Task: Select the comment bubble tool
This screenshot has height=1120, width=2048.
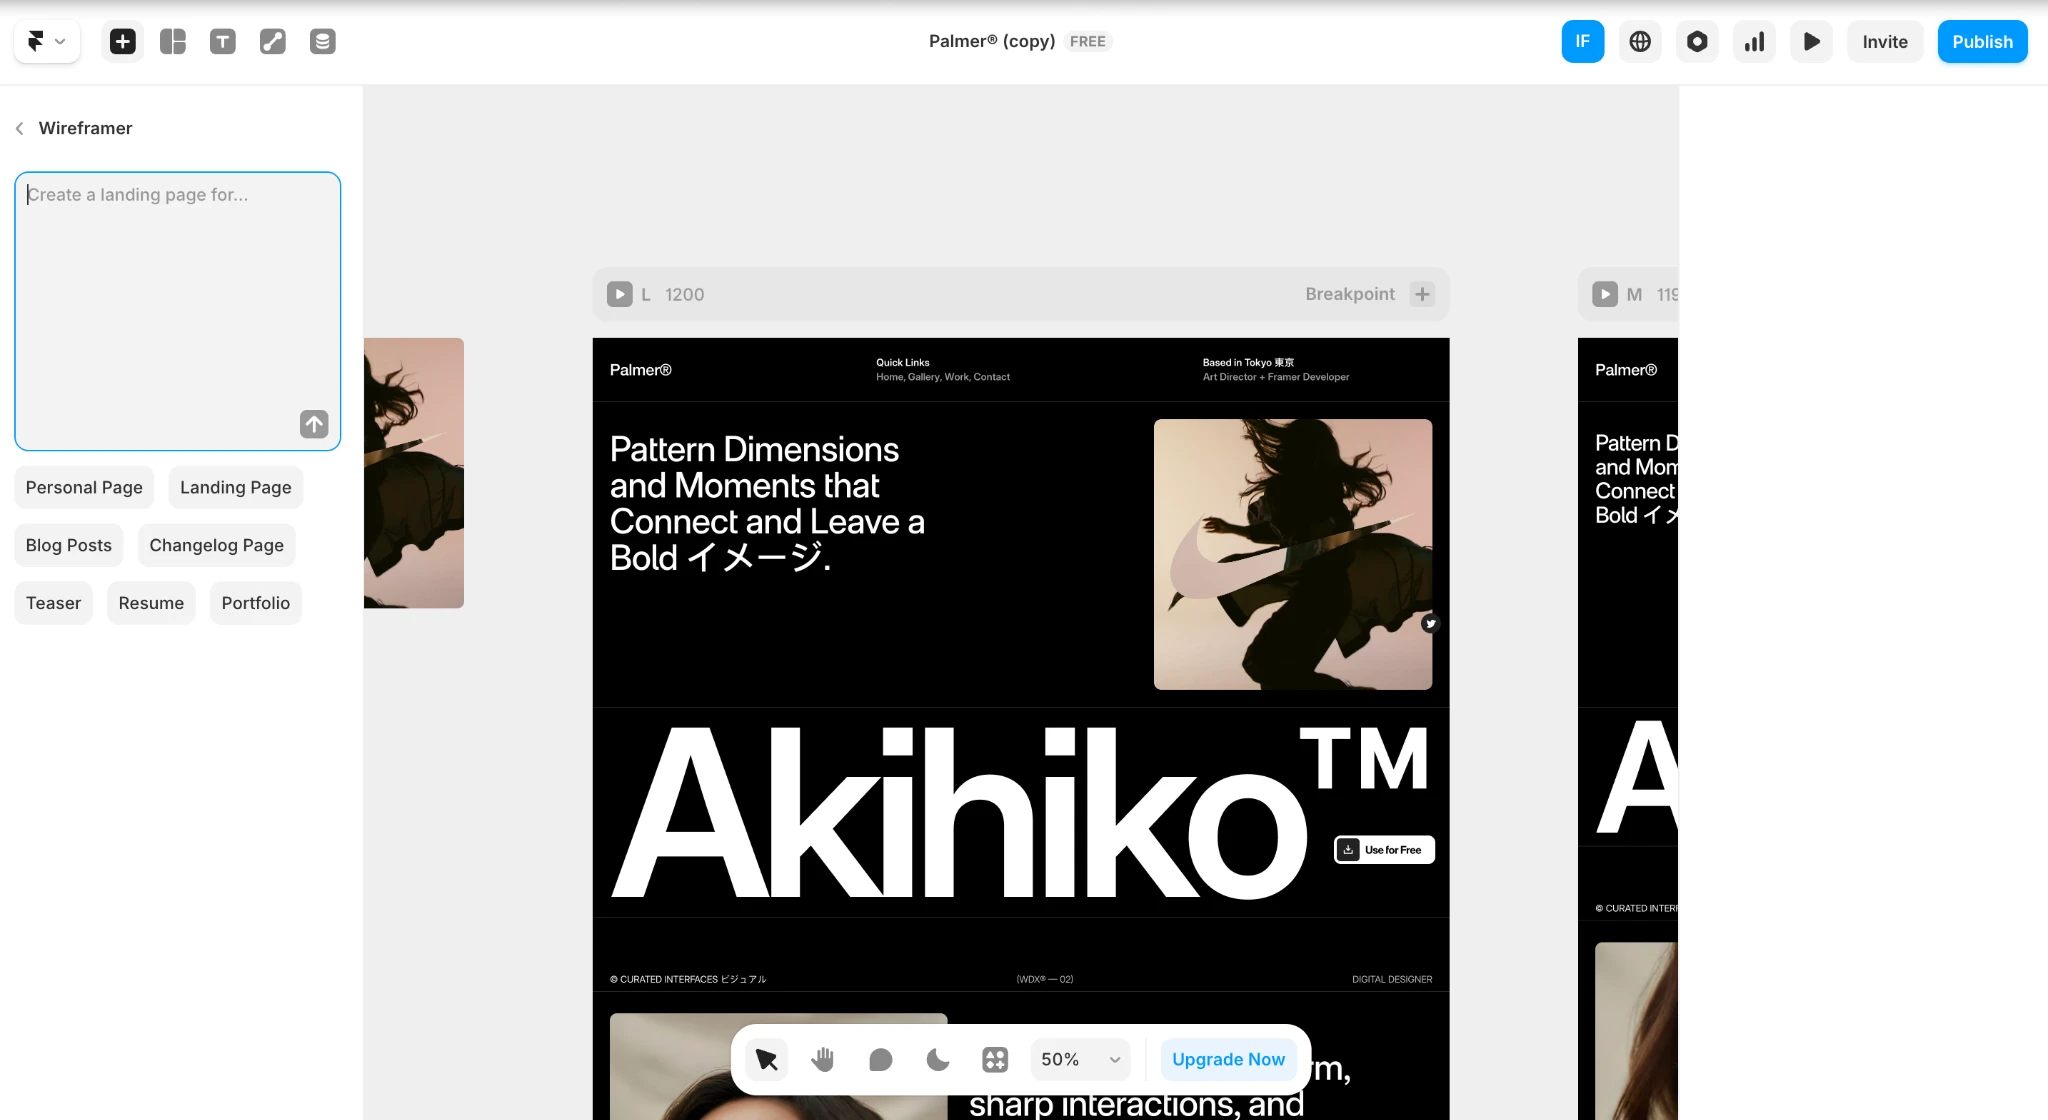Action: point(881,1059)
